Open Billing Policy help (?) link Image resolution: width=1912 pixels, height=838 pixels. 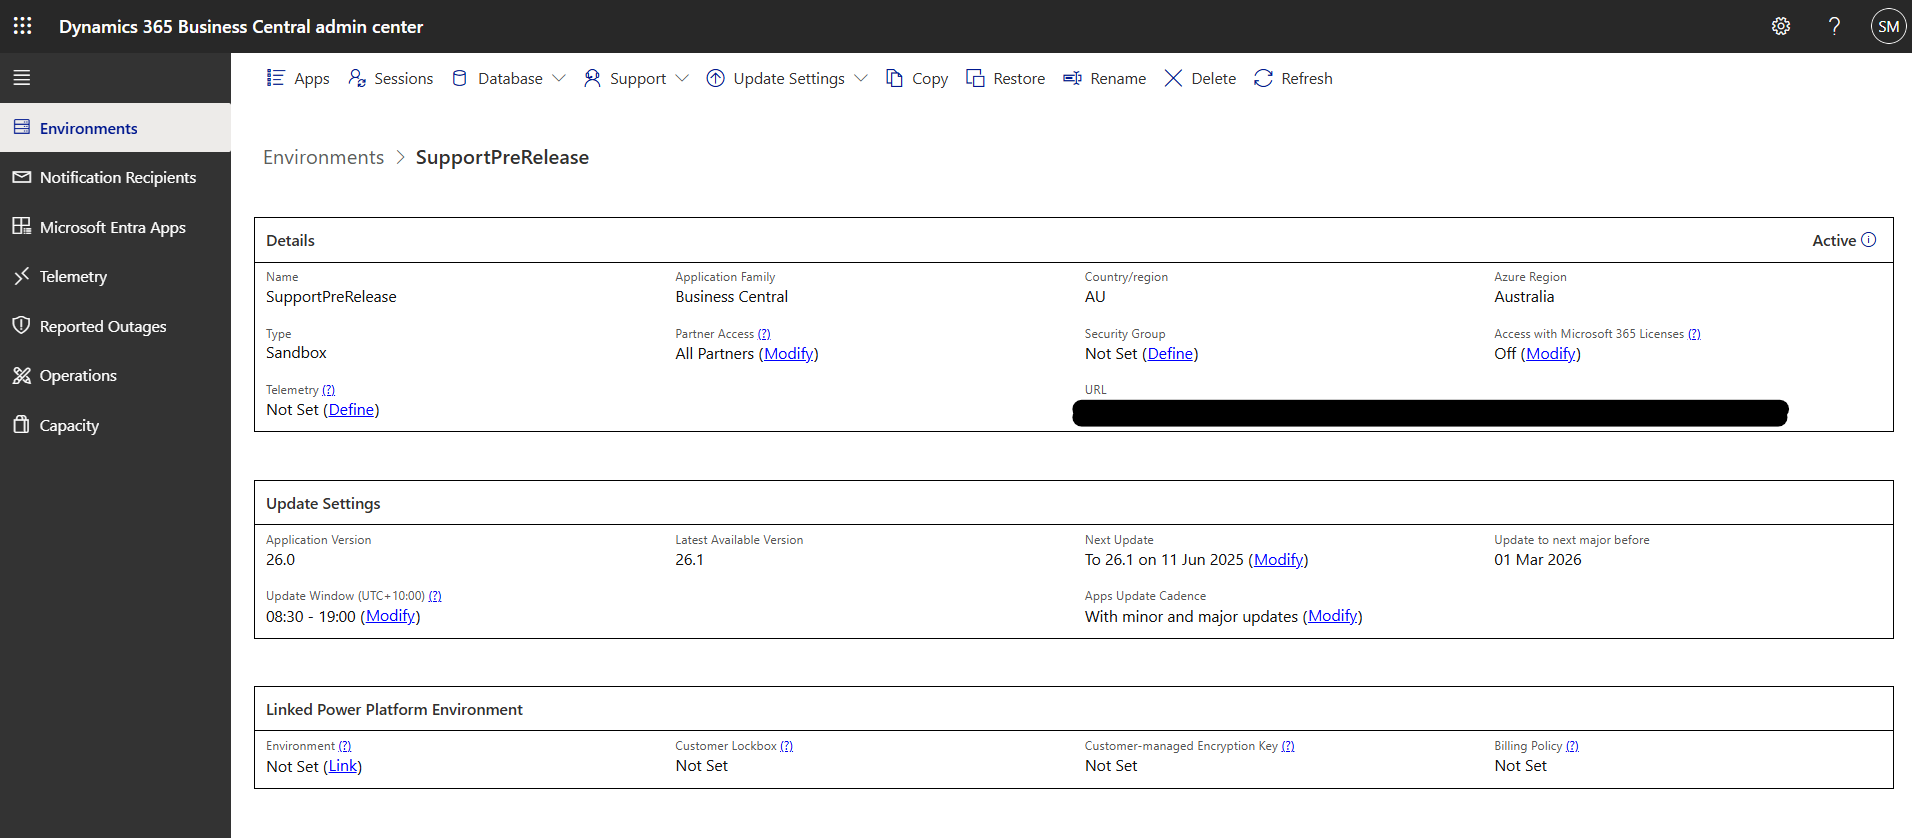point(1572,746)
